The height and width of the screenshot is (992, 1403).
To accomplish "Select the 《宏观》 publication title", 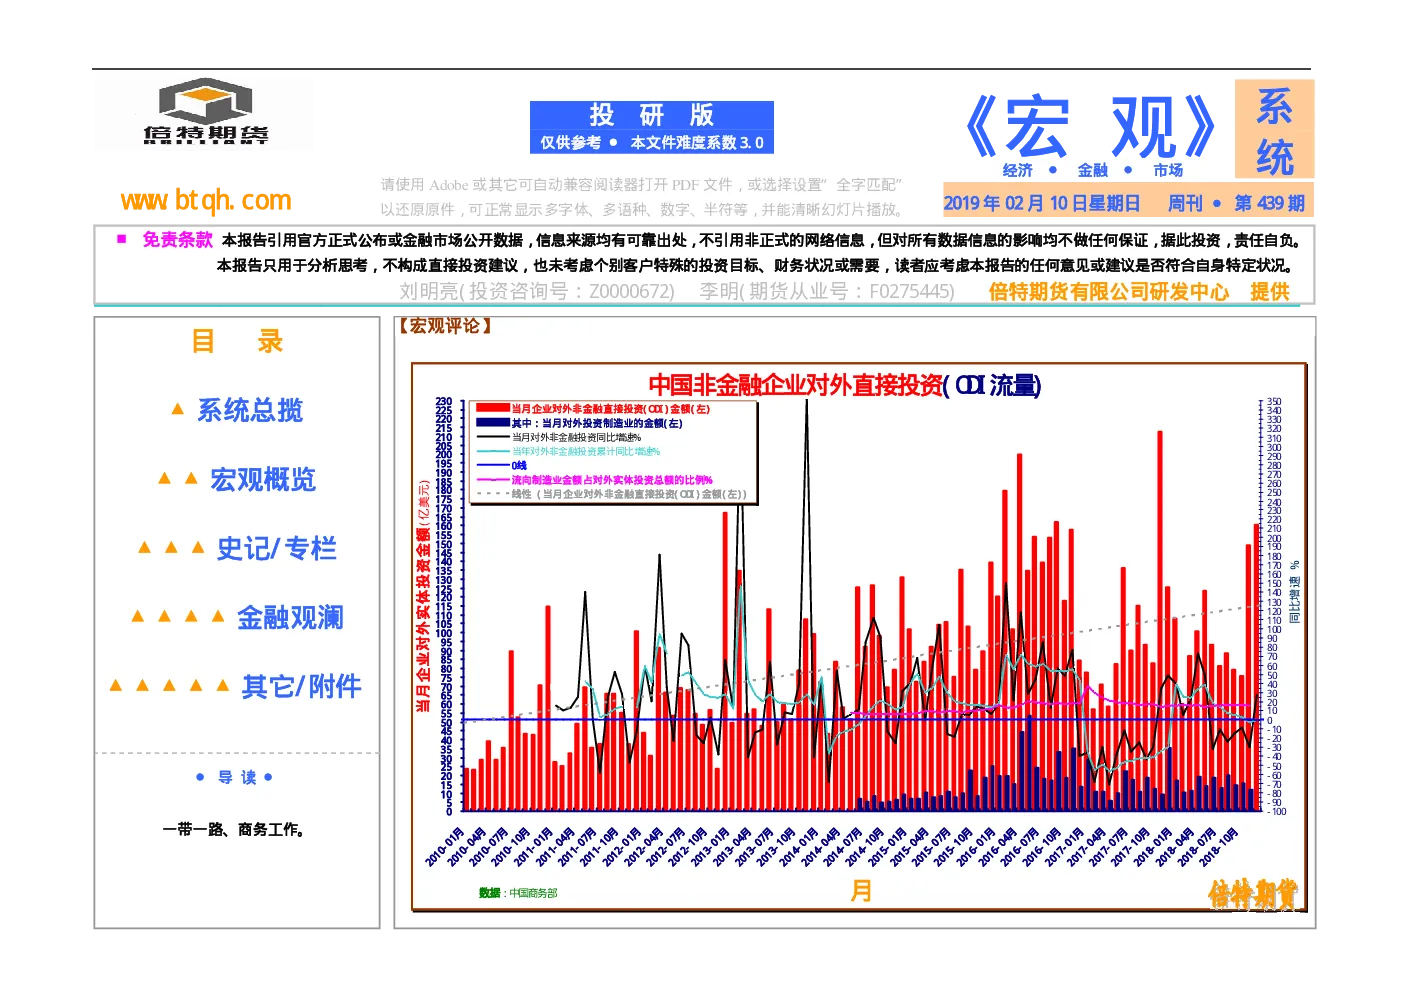I will [1090, 128].
